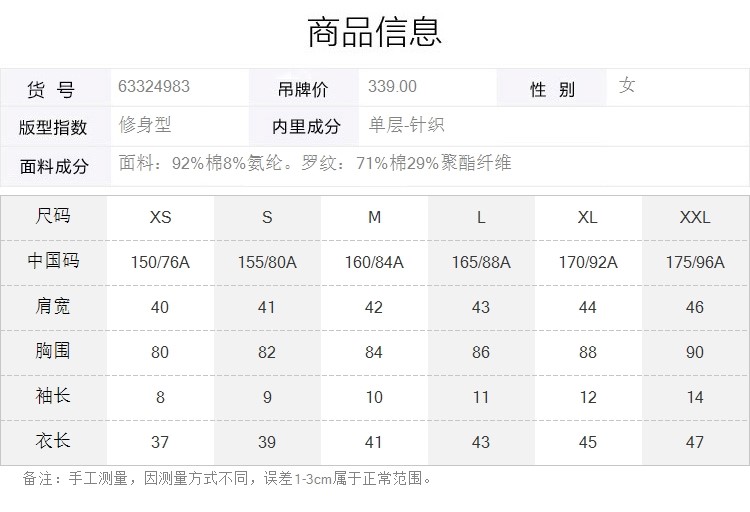
Task: Select 袖长 value 12 for XL
Action: 588,397
